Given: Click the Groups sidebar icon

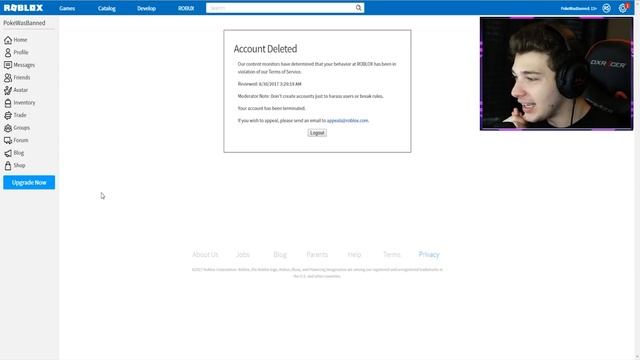Looking at the screenshot, I should pyautogui.click(x=8, y=128).
